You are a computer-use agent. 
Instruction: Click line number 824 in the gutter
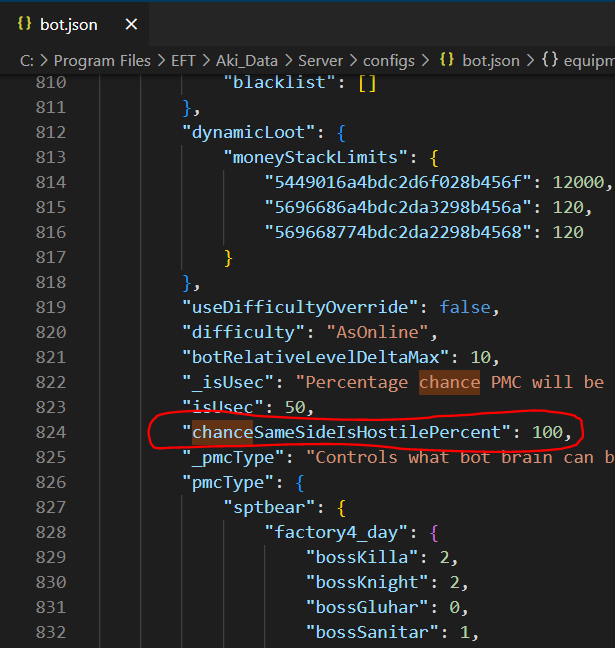click(x=49, y=432)
